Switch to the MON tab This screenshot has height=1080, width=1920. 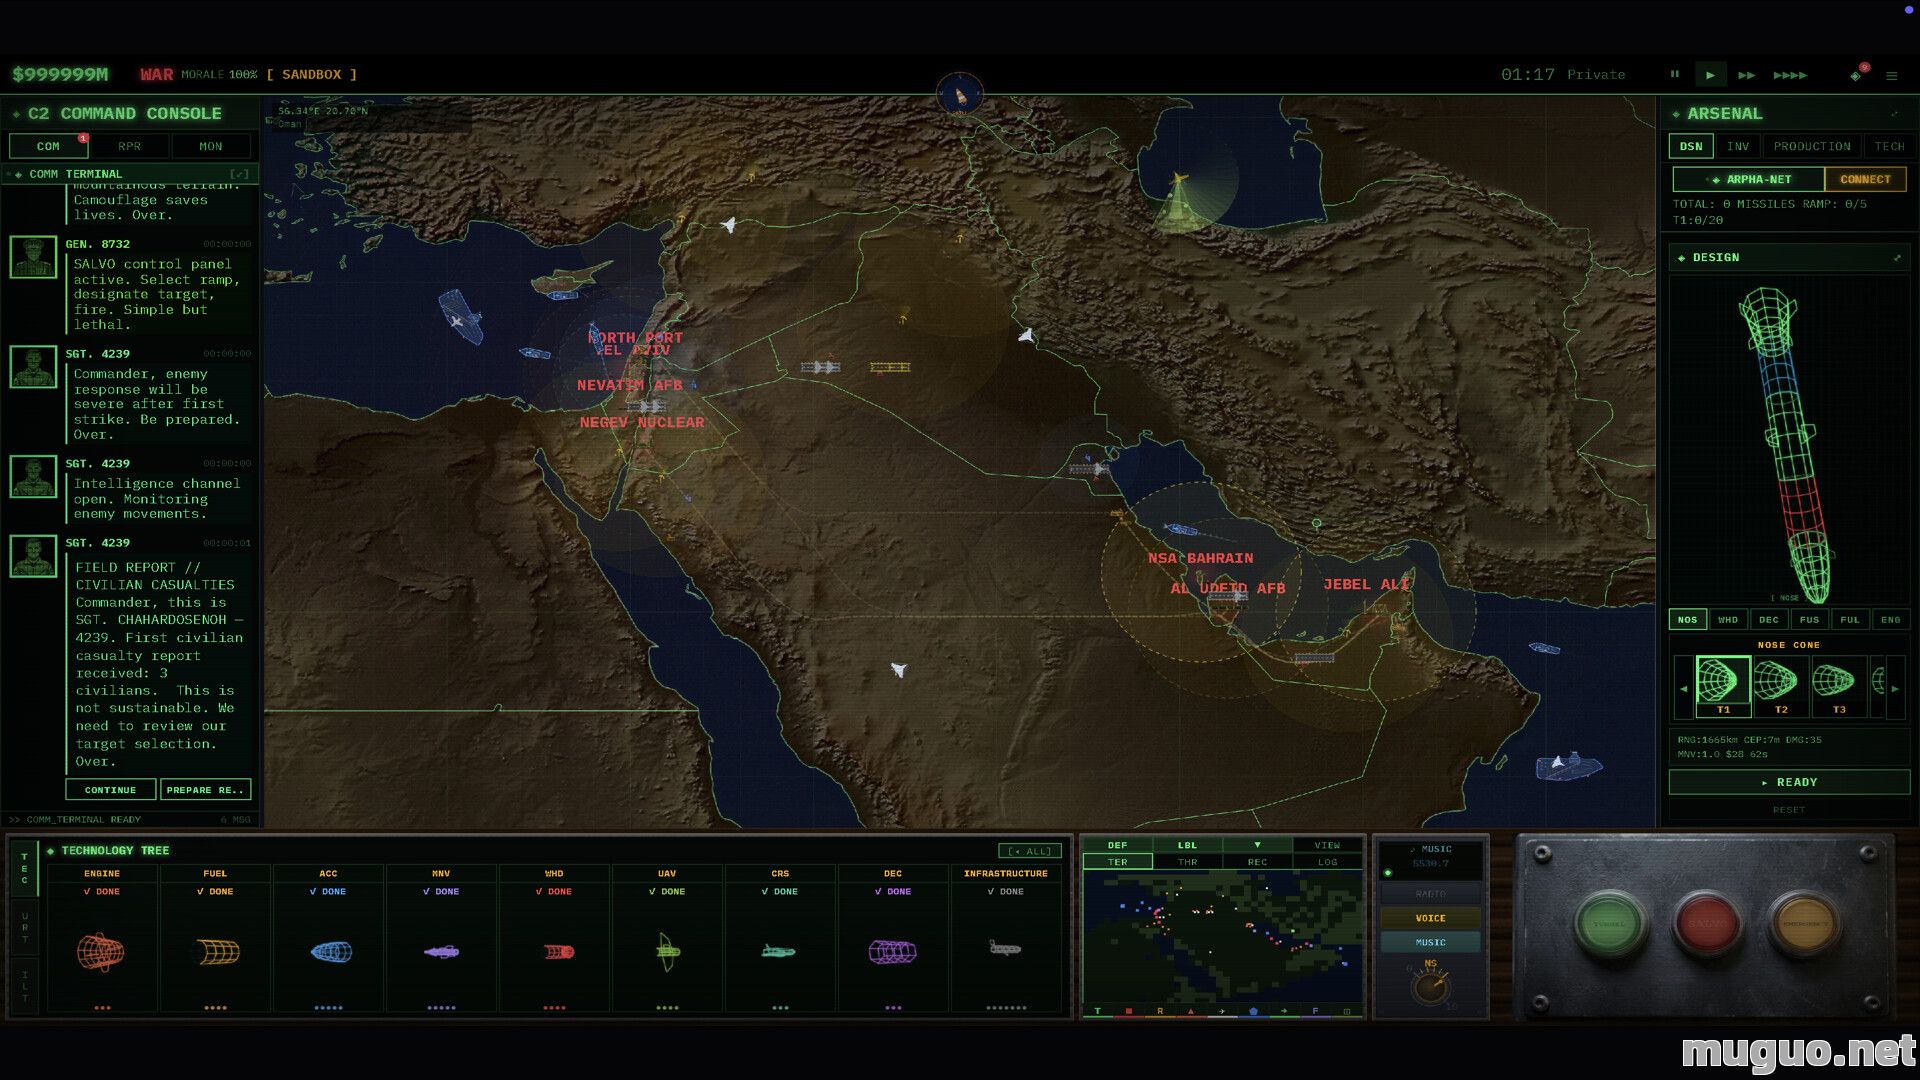coord(210,146)
